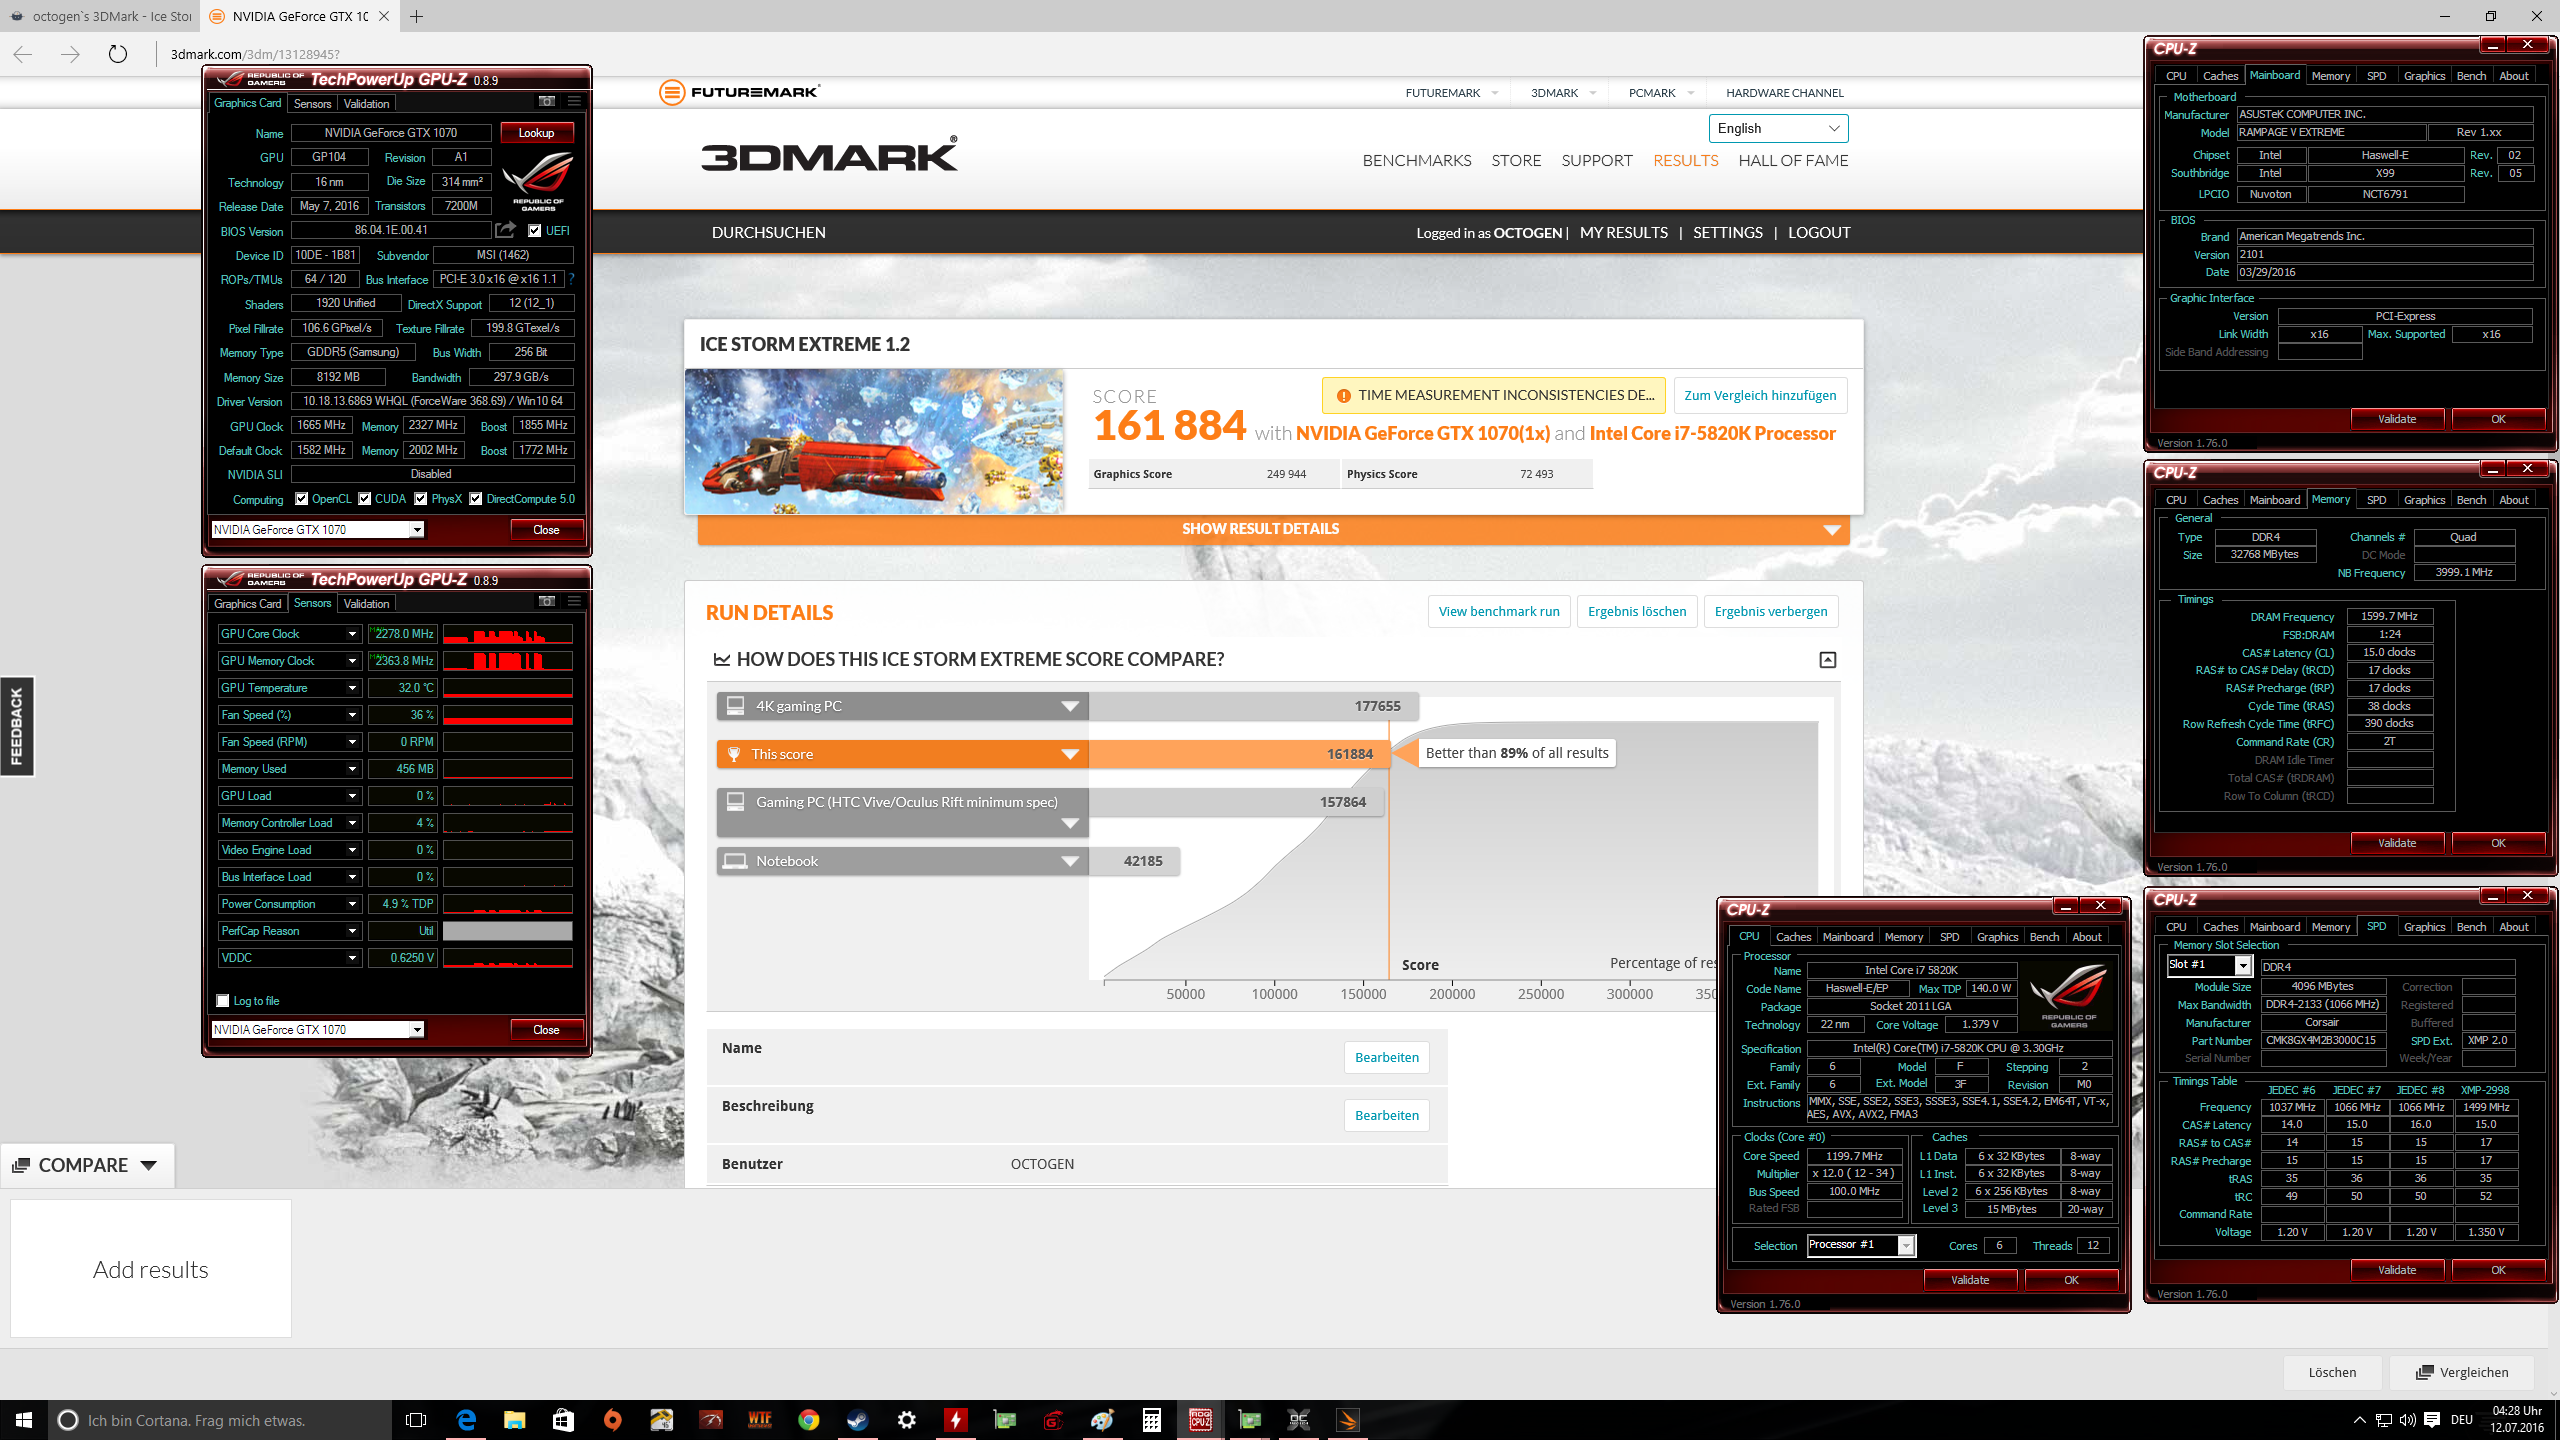Click Ergebnis löschen button

tap(1636, 611)
